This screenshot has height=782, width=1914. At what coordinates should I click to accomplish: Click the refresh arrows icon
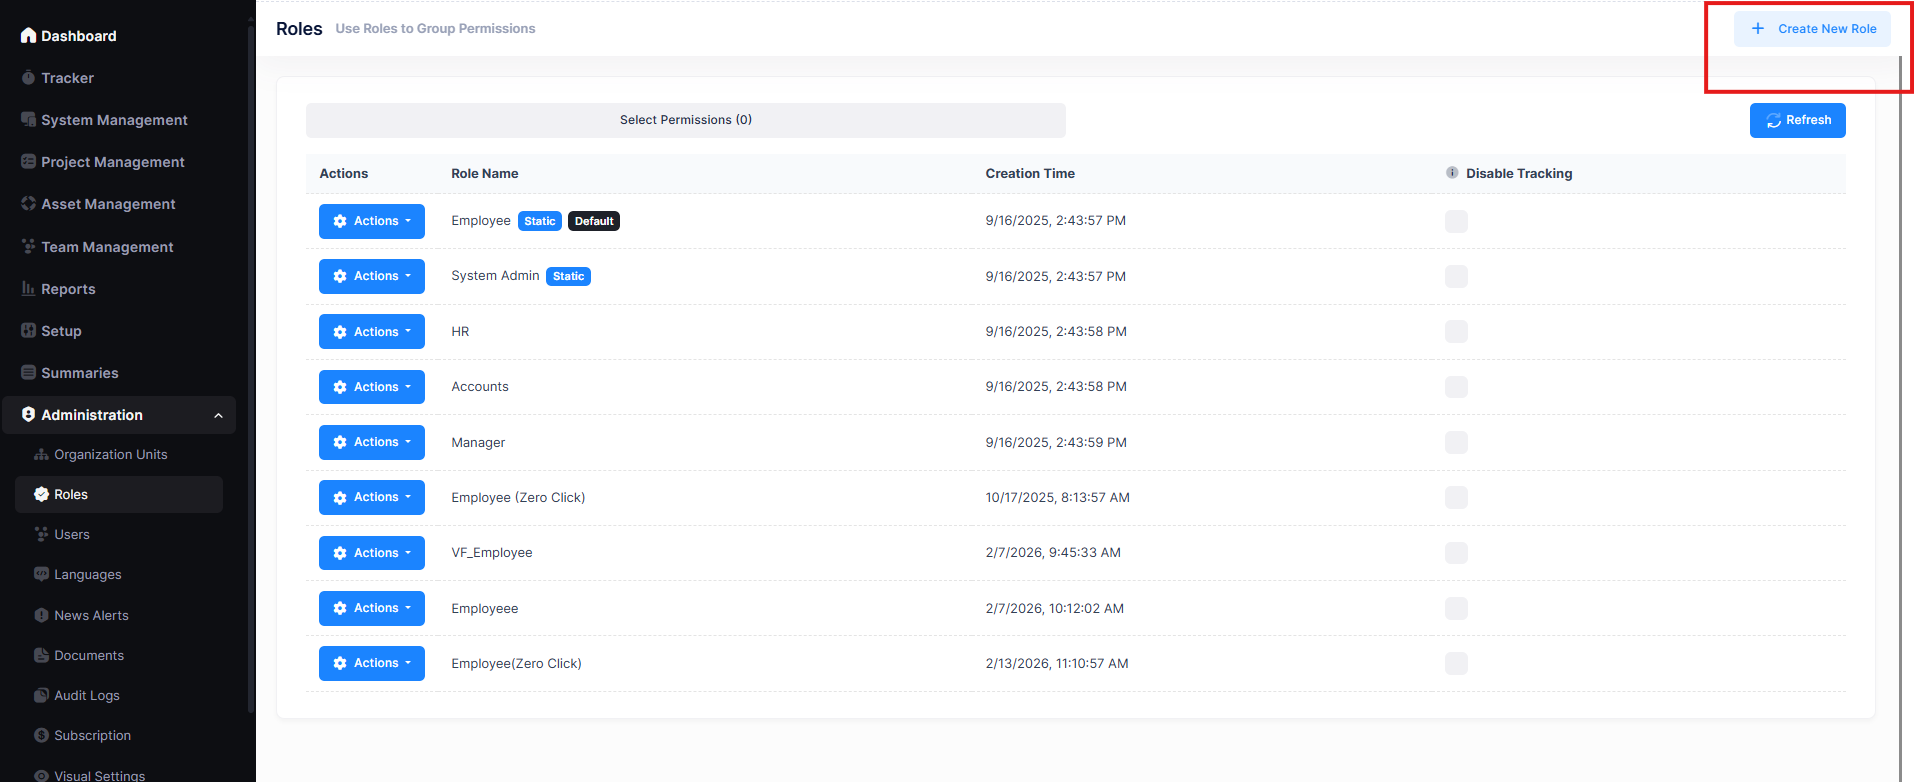point(1773,121)
